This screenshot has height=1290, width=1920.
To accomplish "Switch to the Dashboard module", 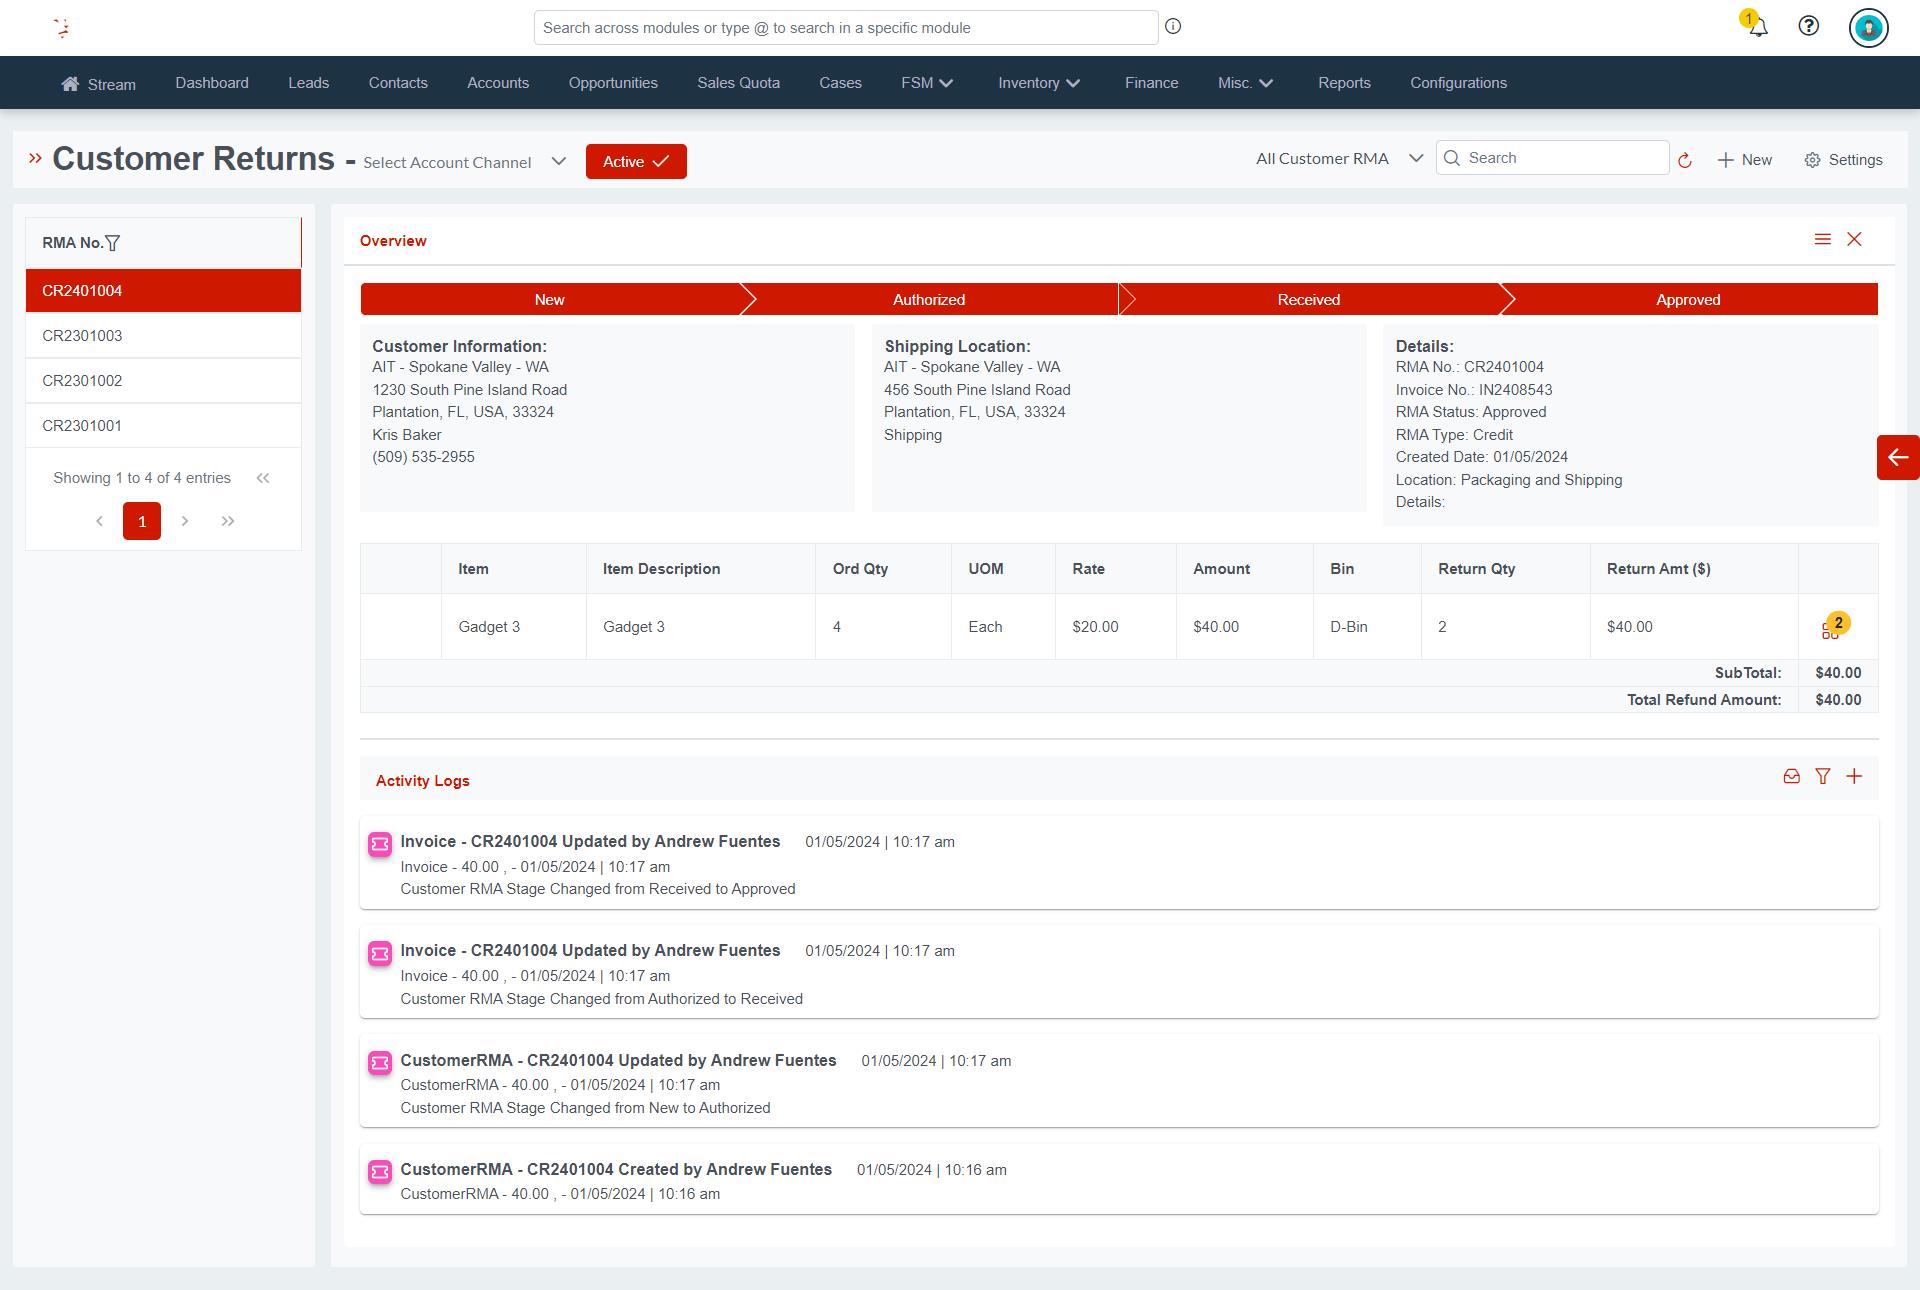I will pos(211,83).
